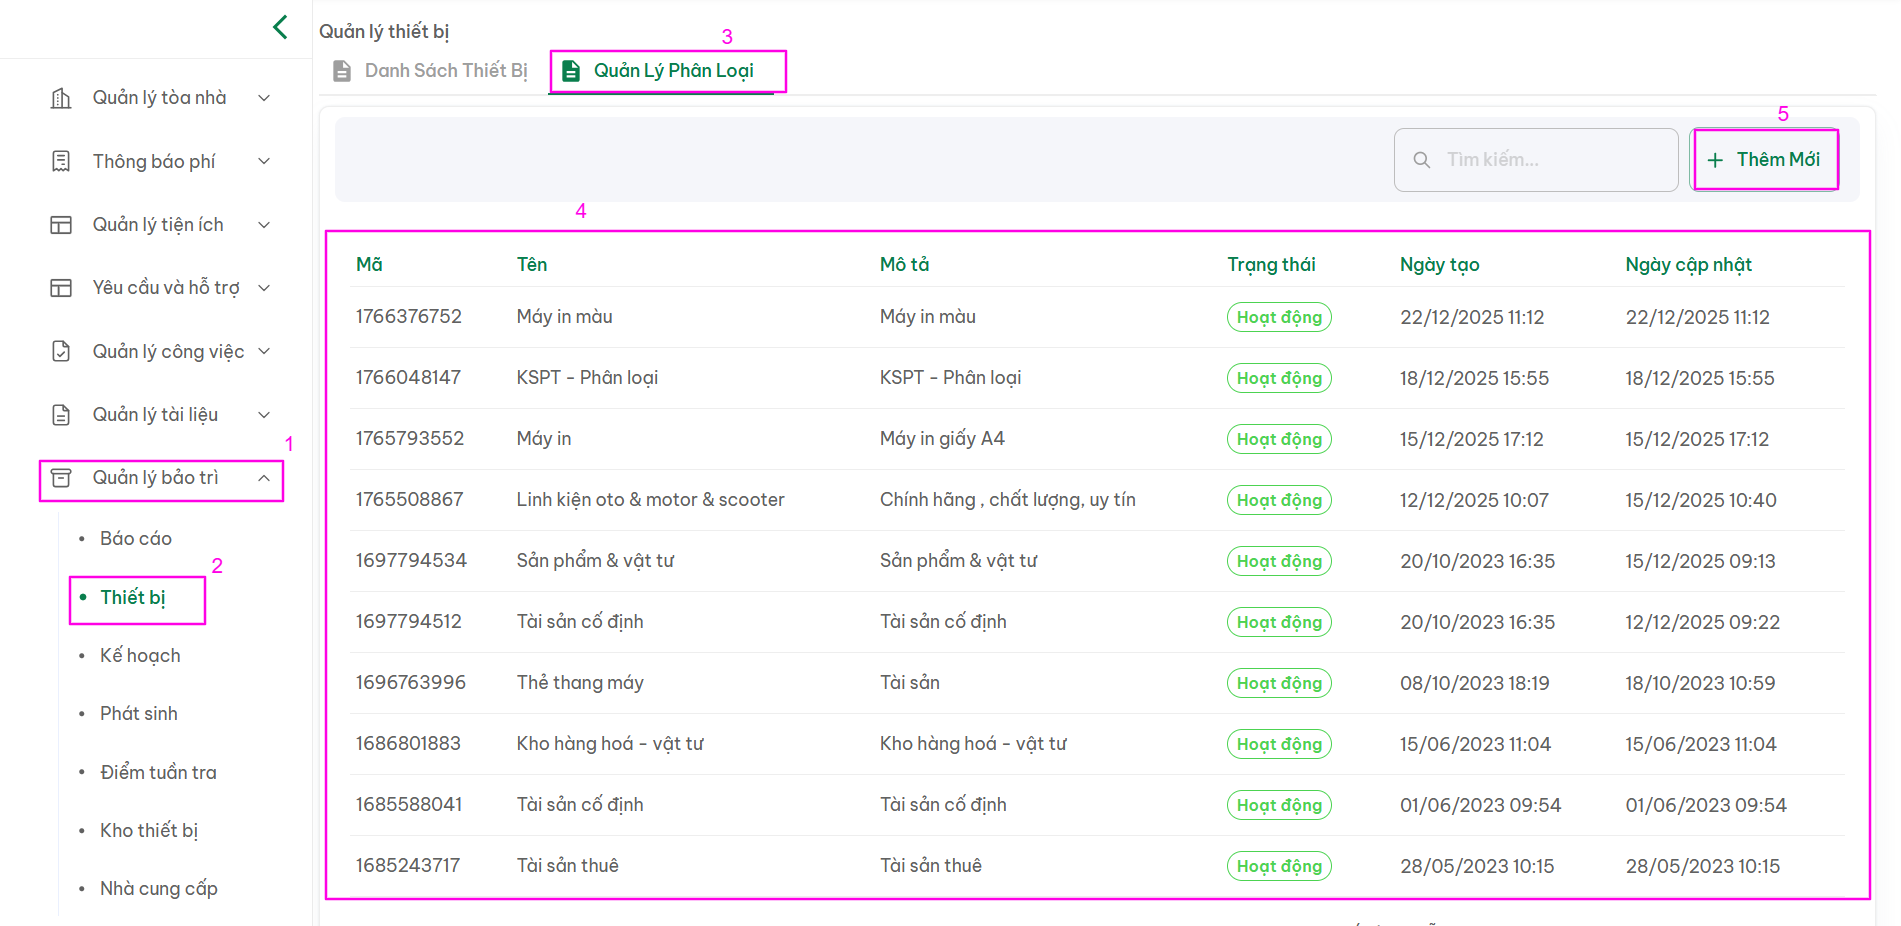Open the Kho thiết bị submenu item
Viewport: 1901px width, 926px height.
coord(149,831)
